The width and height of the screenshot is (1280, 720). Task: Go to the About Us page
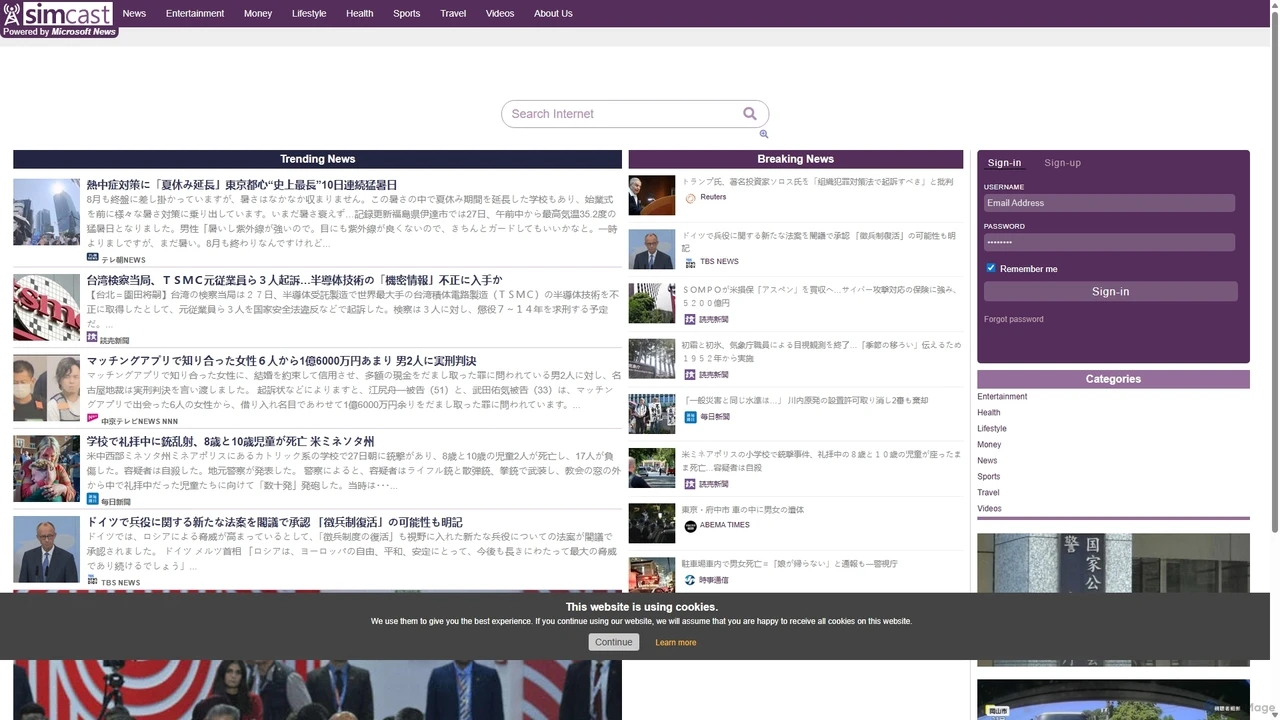click(553, 14)
